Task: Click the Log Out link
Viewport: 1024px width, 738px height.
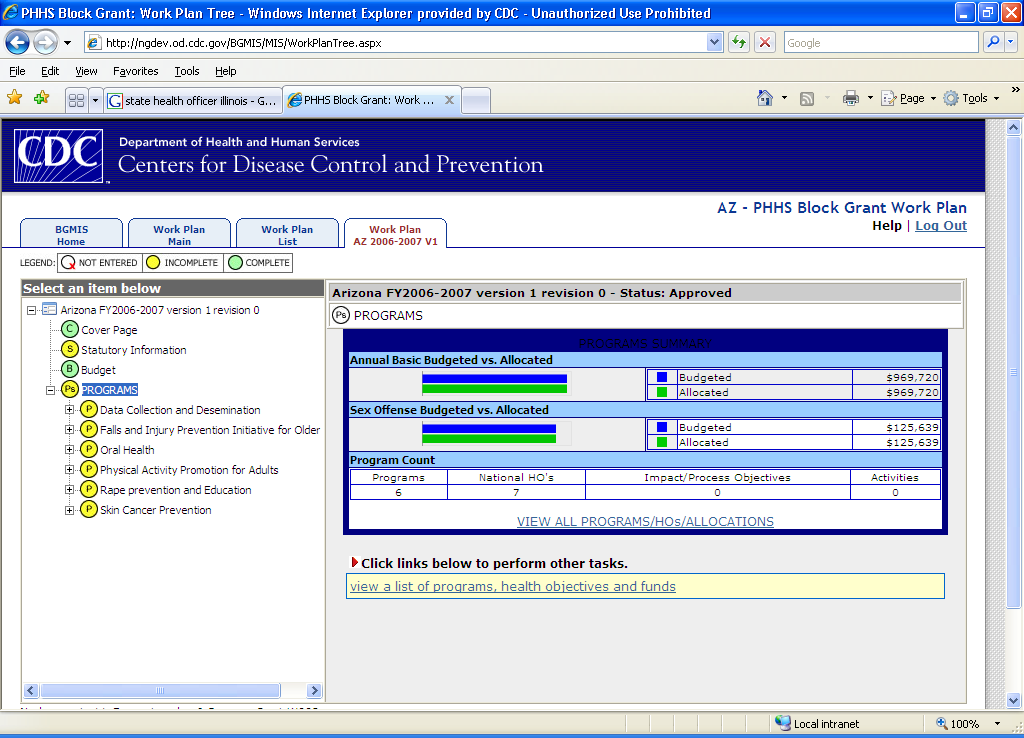Action: (941, 226)
